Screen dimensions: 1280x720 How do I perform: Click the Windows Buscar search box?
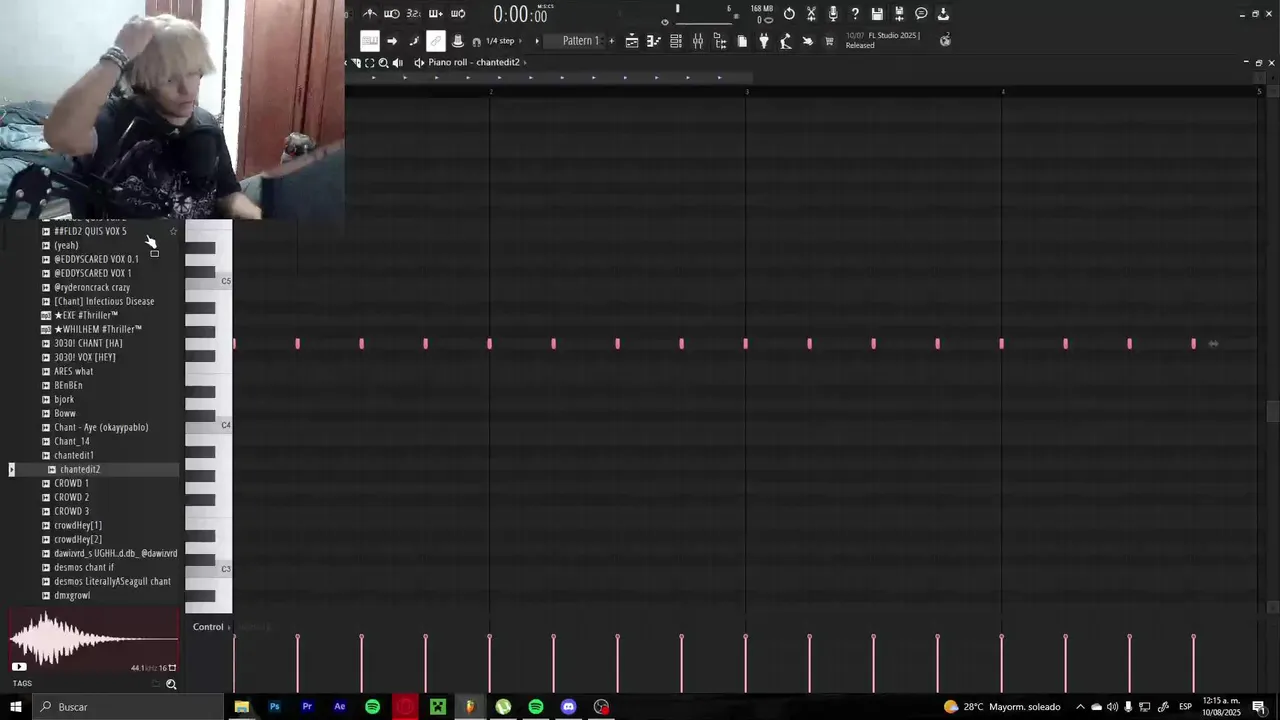[127, 707]
